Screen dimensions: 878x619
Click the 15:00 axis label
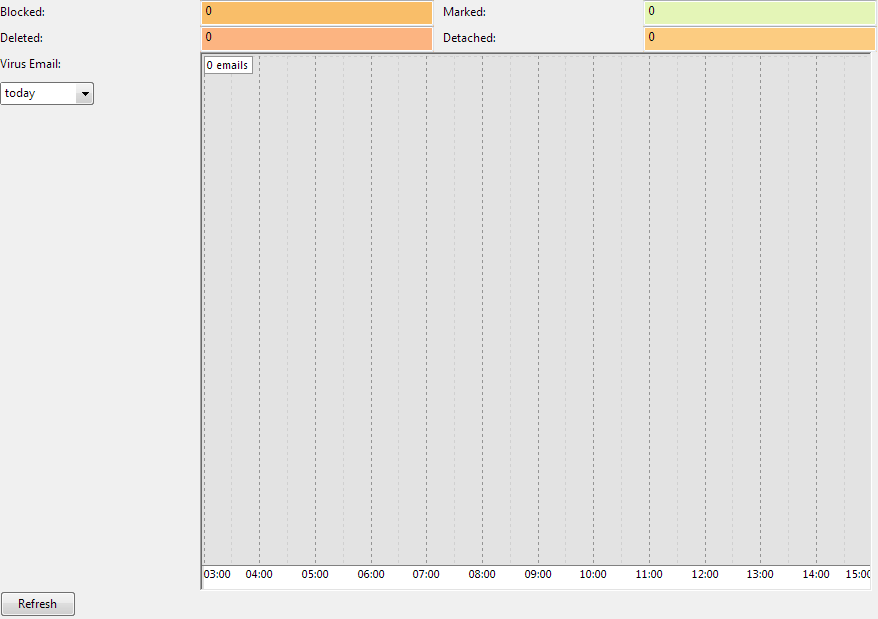(x=859, y=574)
